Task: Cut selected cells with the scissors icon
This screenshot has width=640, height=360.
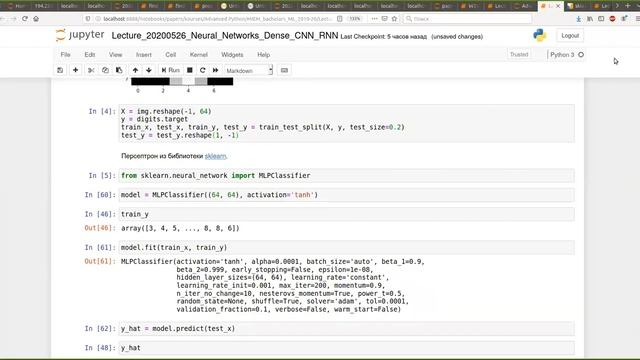Action: coord(91,70)
